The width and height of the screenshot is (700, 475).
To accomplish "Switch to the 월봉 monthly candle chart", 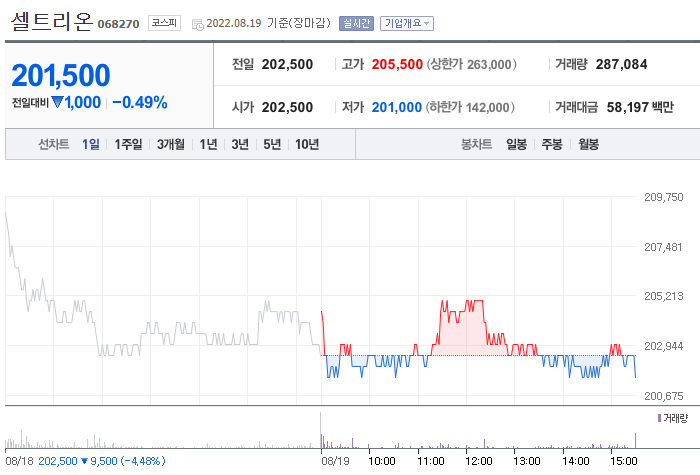I will (588, 144).
